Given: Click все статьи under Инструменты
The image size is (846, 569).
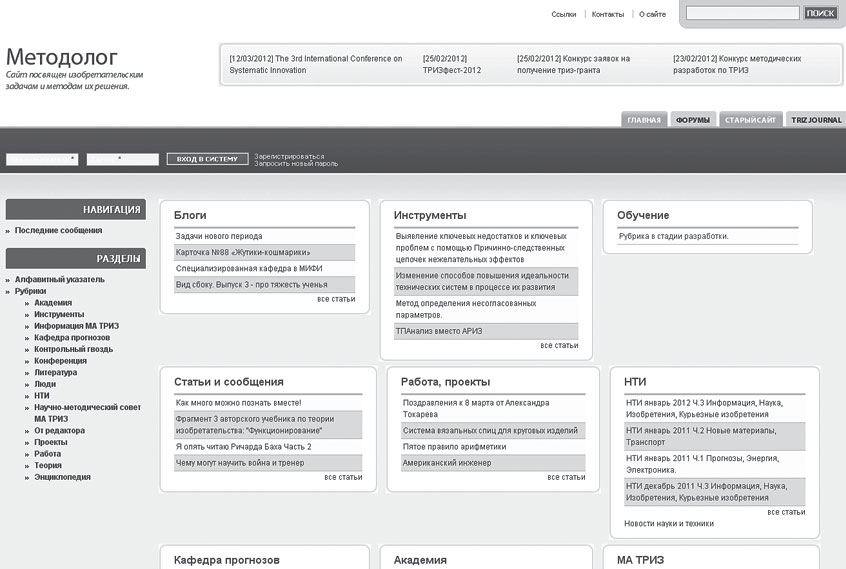Looking at the screenshot, I should pyautogui.click(x=559, y=345).
